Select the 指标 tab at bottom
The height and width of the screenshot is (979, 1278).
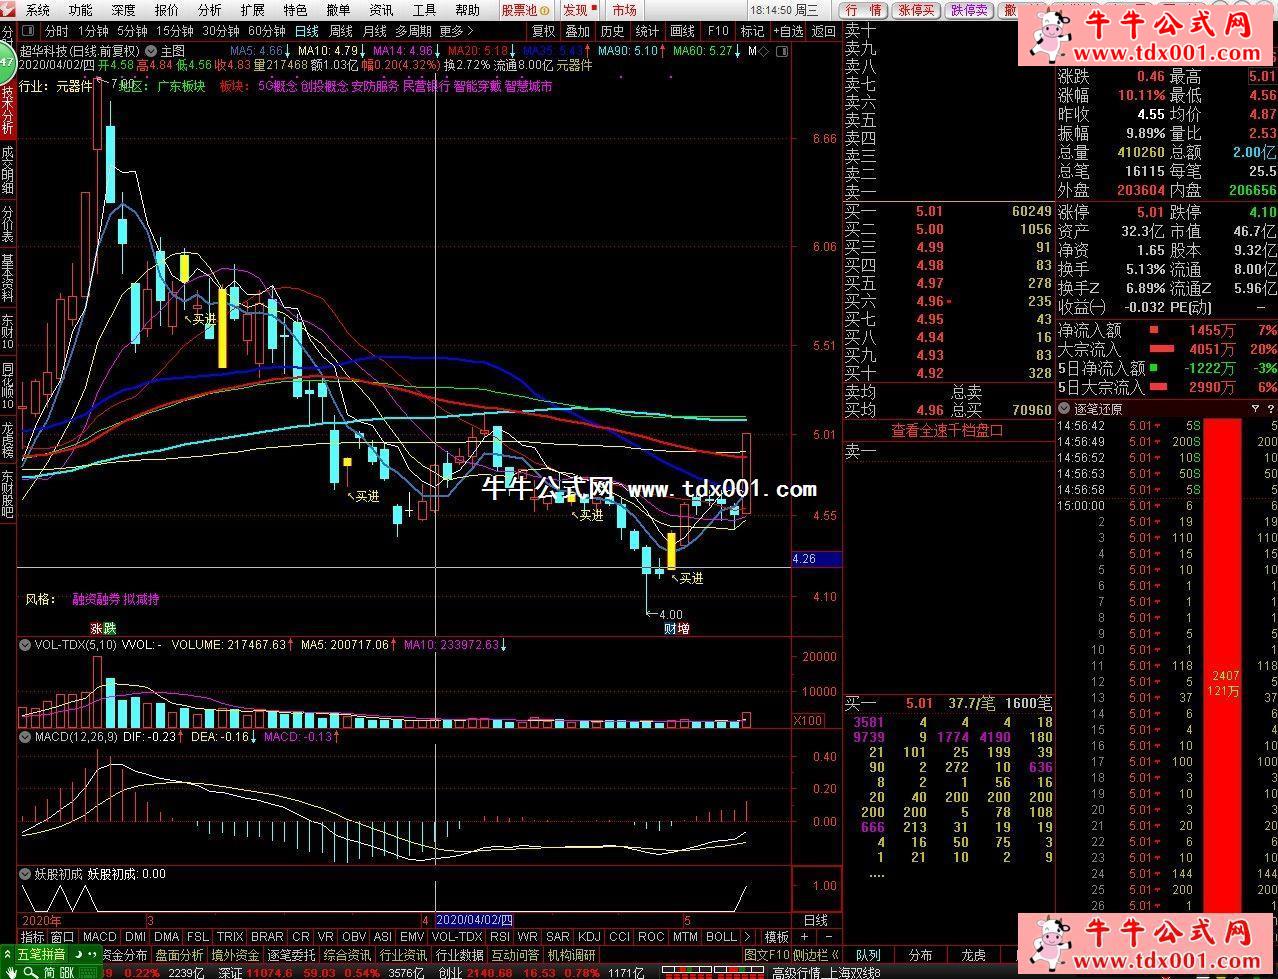point(33,937)
